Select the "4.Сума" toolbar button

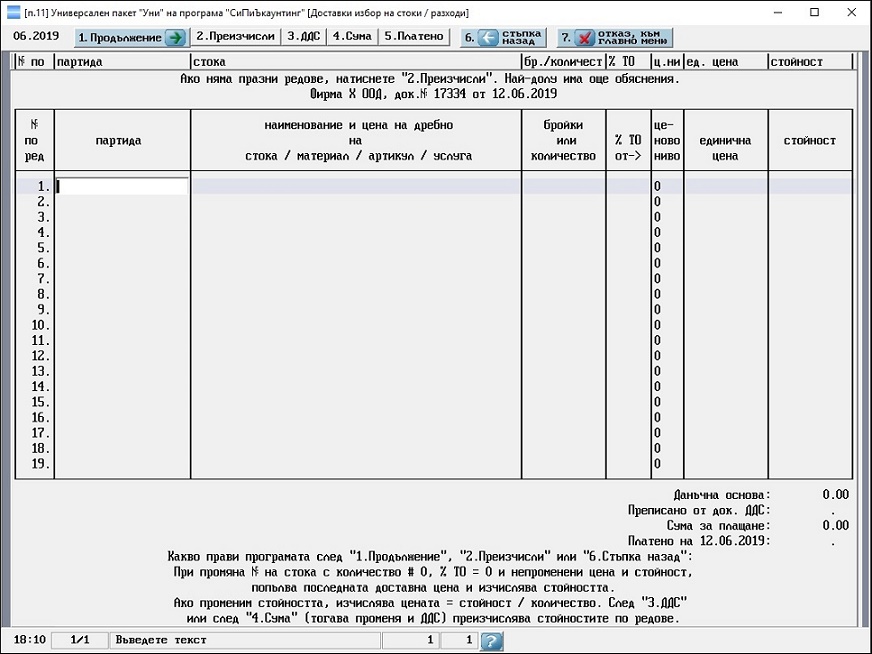(x=352, y=37)
